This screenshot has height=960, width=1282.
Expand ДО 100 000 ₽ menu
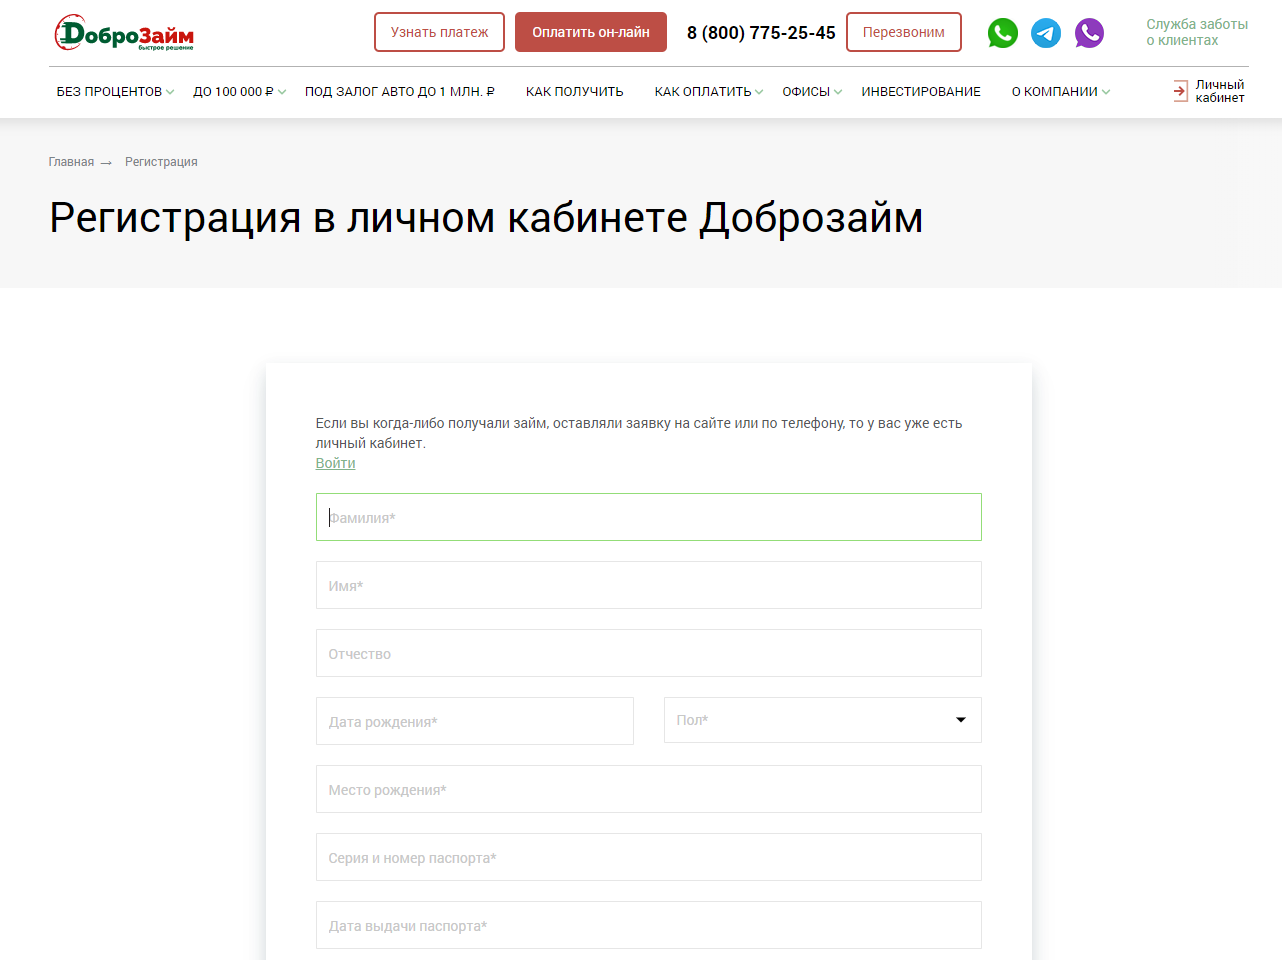[x=240, y=91]
